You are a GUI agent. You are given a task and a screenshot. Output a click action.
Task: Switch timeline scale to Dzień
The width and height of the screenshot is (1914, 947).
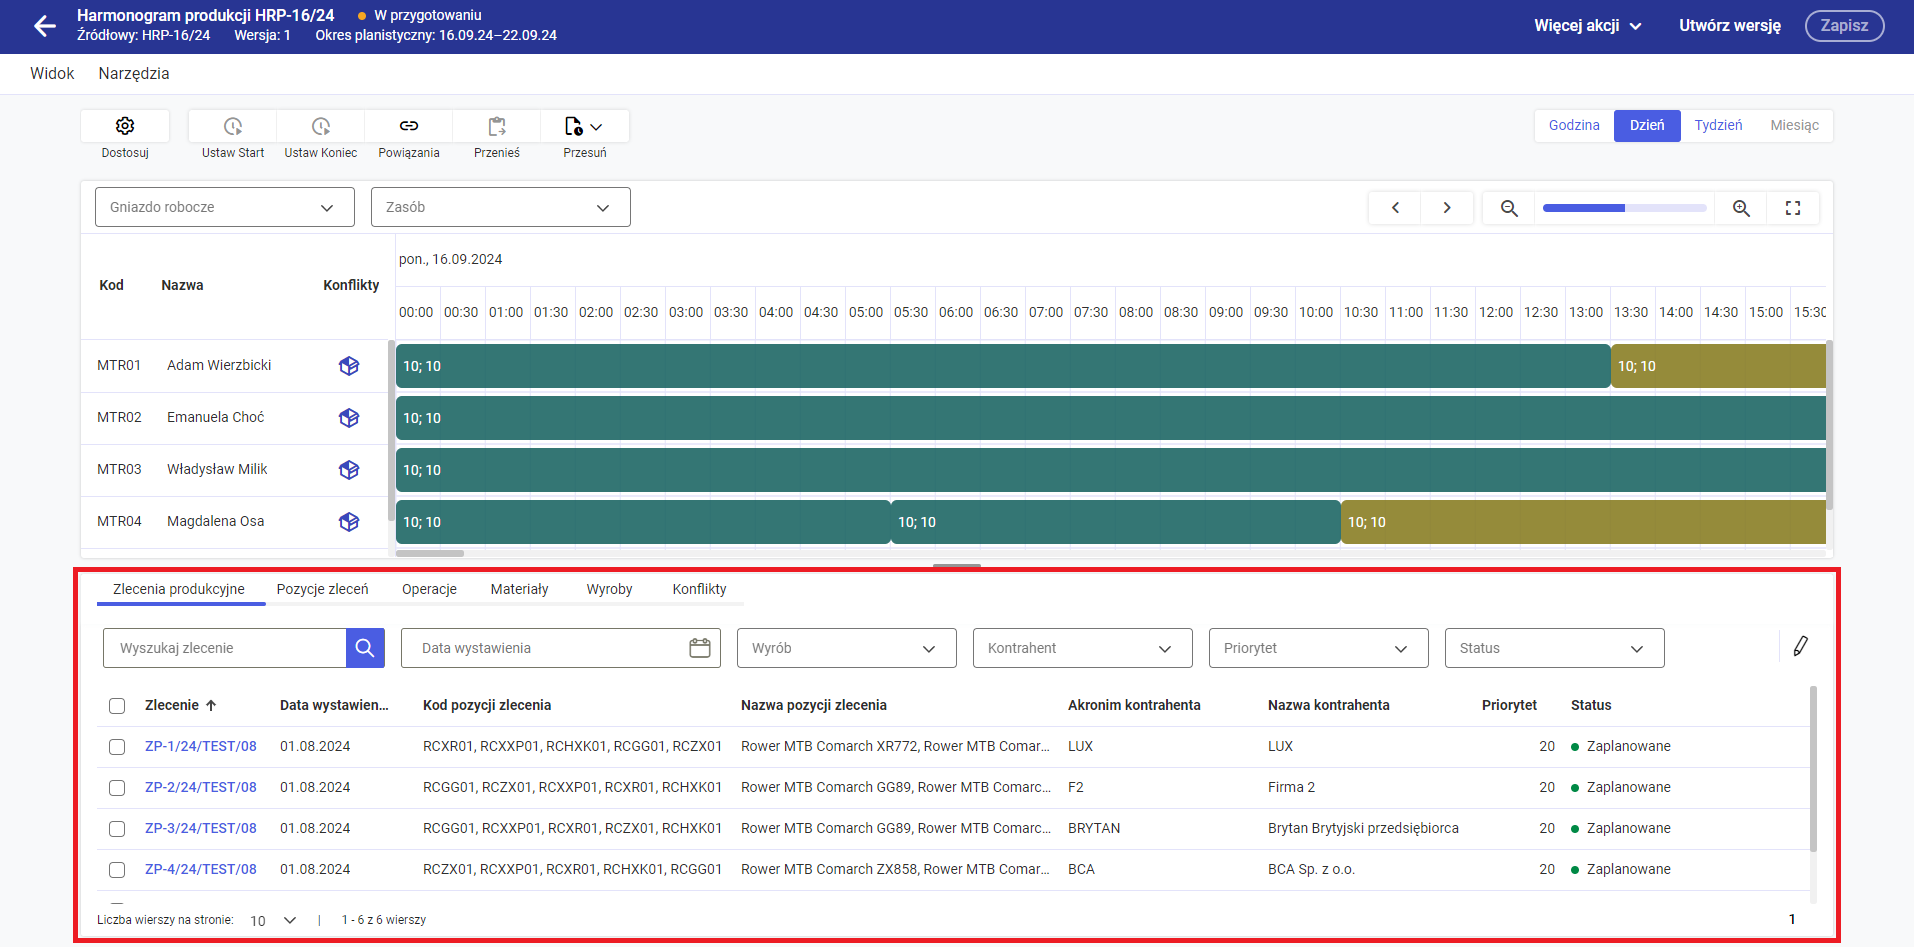pyautogui.click(x=1647, y=125)
